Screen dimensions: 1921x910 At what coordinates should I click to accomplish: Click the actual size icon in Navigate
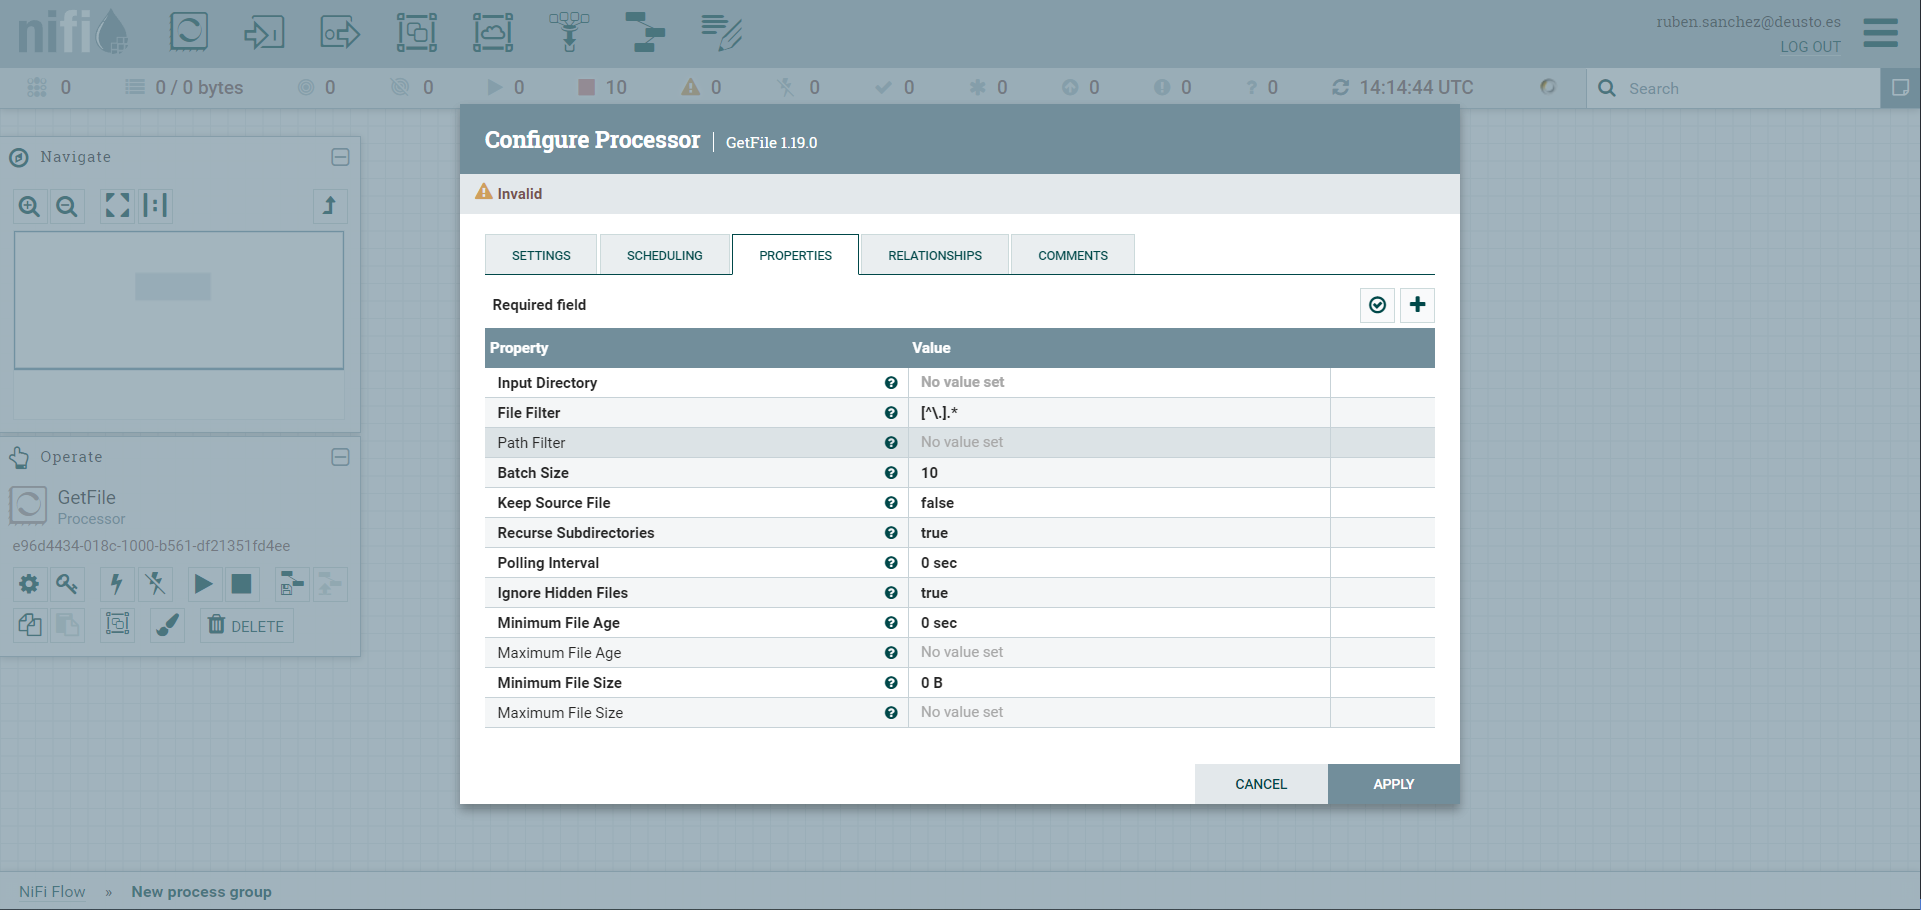click(155, 206)
